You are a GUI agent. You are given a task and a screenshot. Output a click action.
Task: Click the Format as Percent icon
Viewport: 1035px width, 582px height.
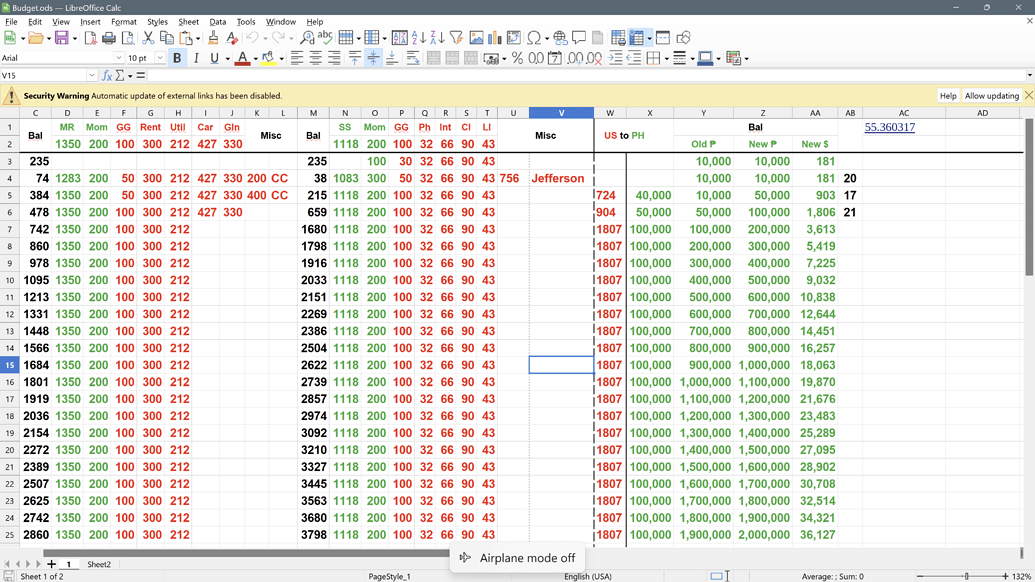click(517, 59)
